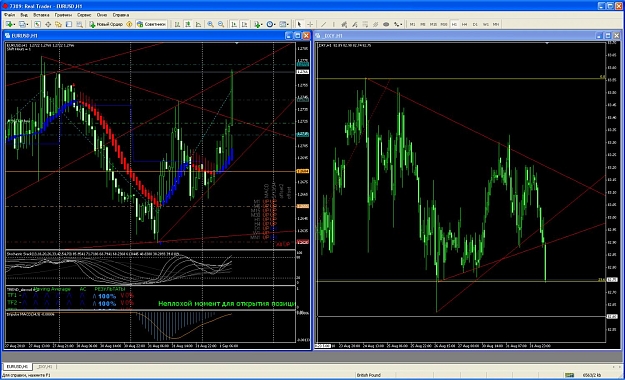
Task: Expand the Periods dropdown arrow
Action: [x=275, y=24]
